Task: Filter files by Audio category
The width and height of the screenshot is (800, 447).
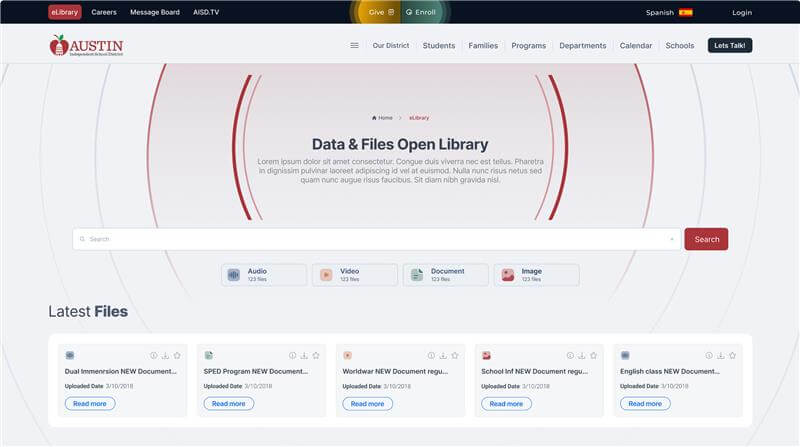Action: pos(264,275)
